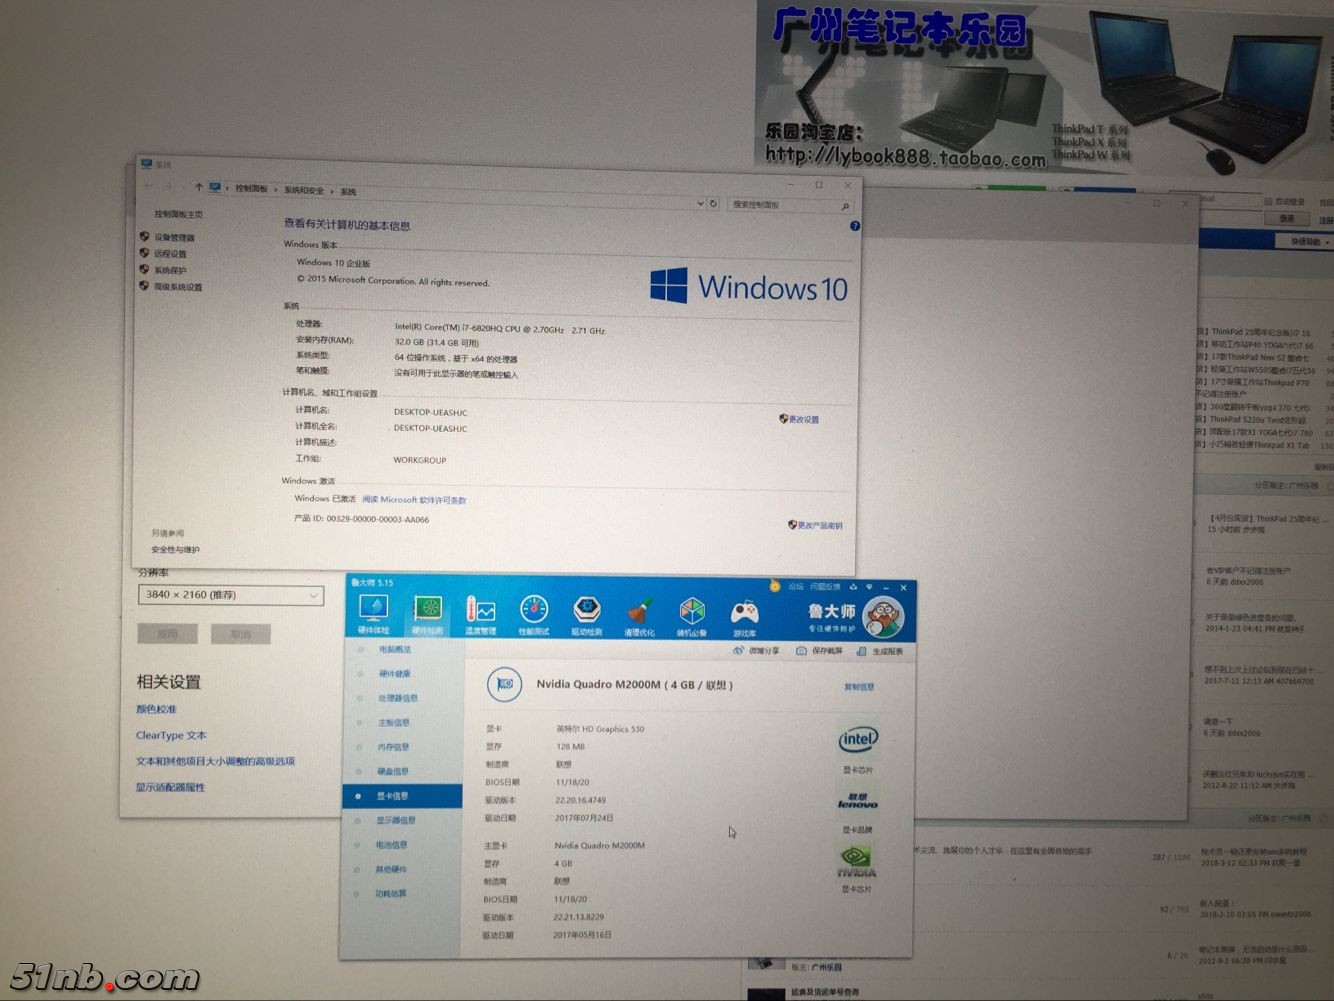Screen dimensions: 1334x1001
Task: Click 复制信息 copy info link
Action: tap(859, 687)
